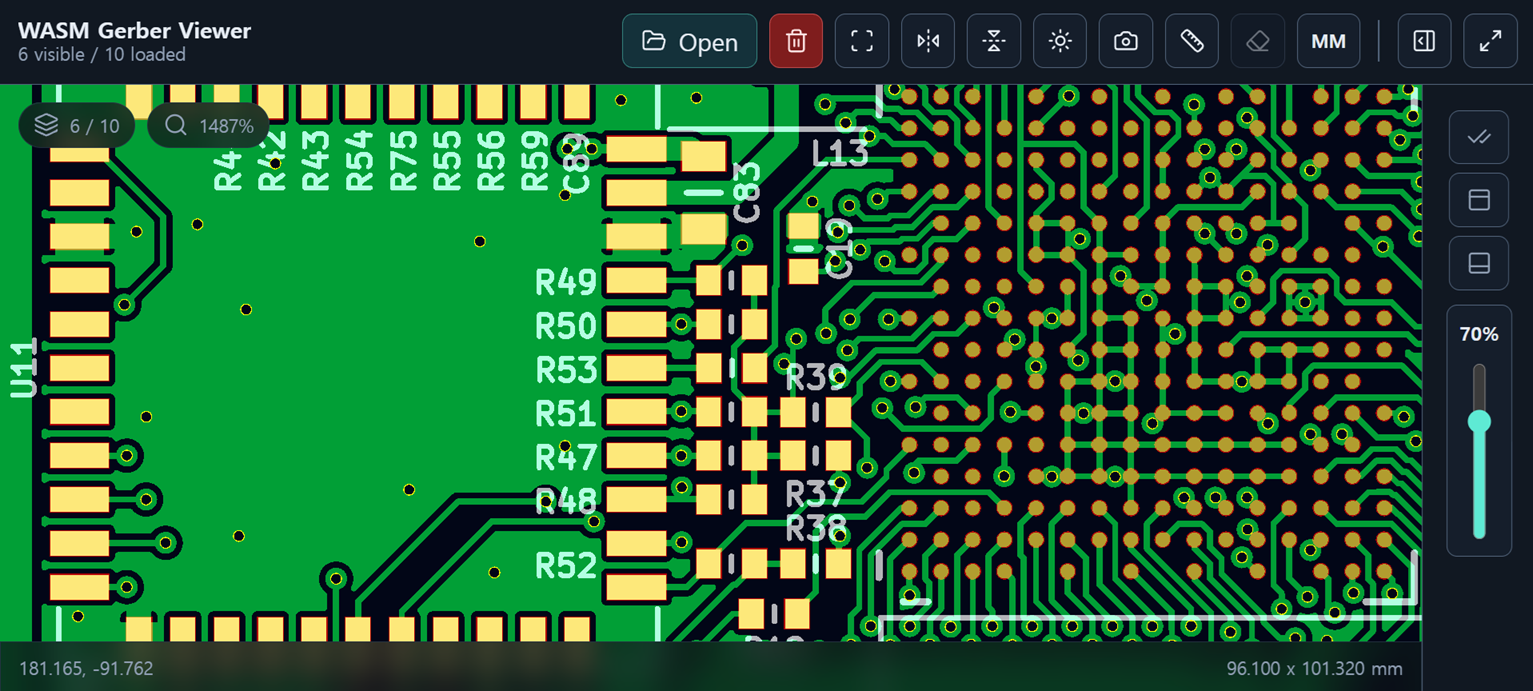1533x691 pixels.
Task: Click the 6 visible / 10 loaded status
Action: click(x=102, y=54)
